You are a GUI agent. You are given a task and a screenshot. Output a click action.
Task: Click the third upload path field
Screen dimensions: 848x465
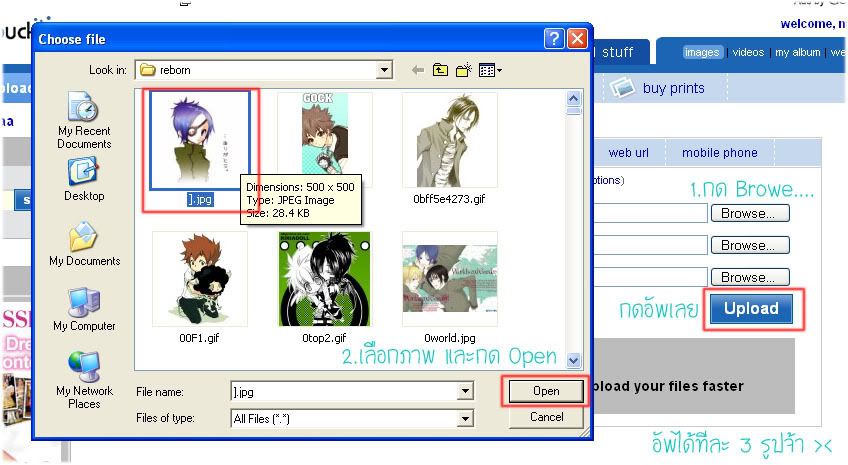click(x=651, y=277)
